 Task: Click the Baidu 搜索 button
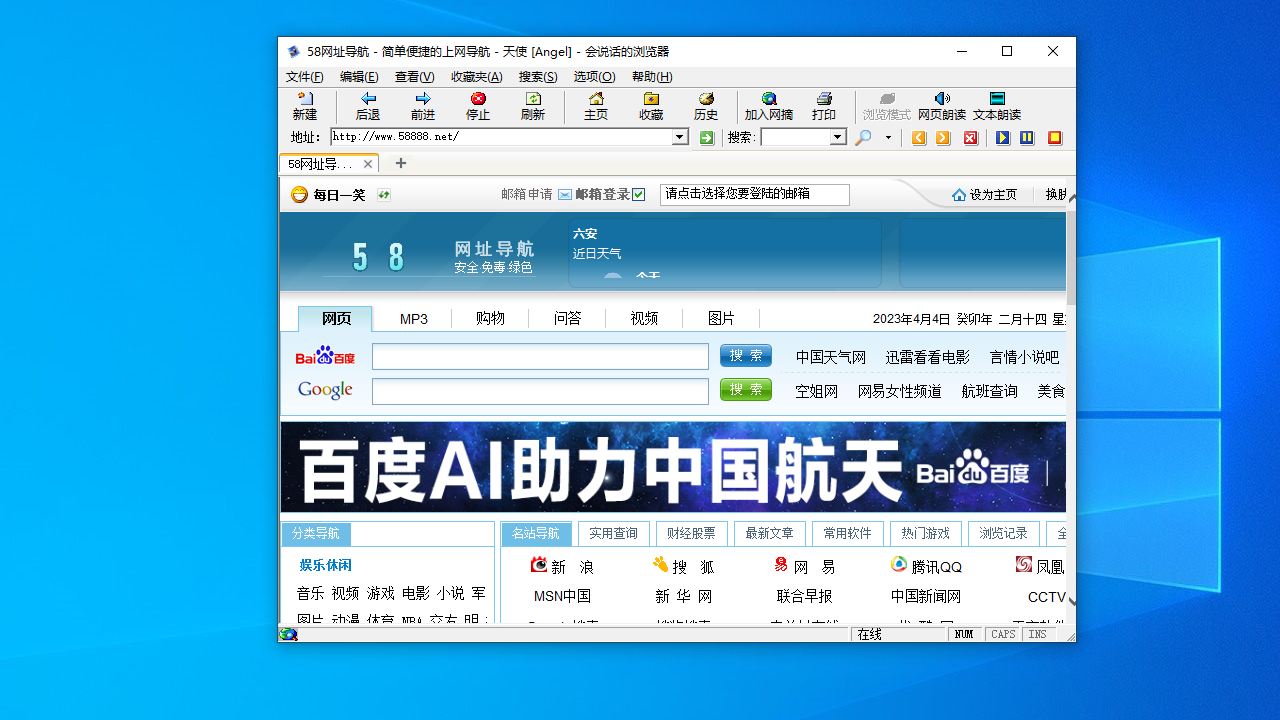(745, 356)
